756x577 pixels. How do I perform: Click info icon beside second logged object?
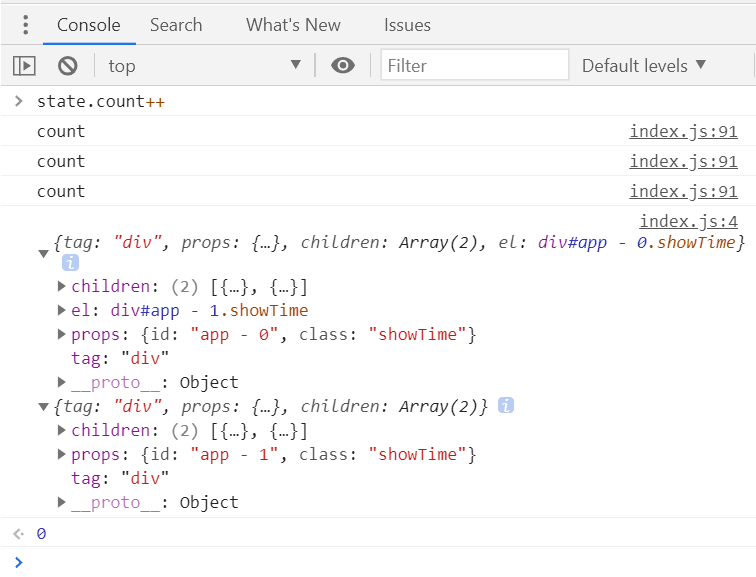[x=506, y=405]
